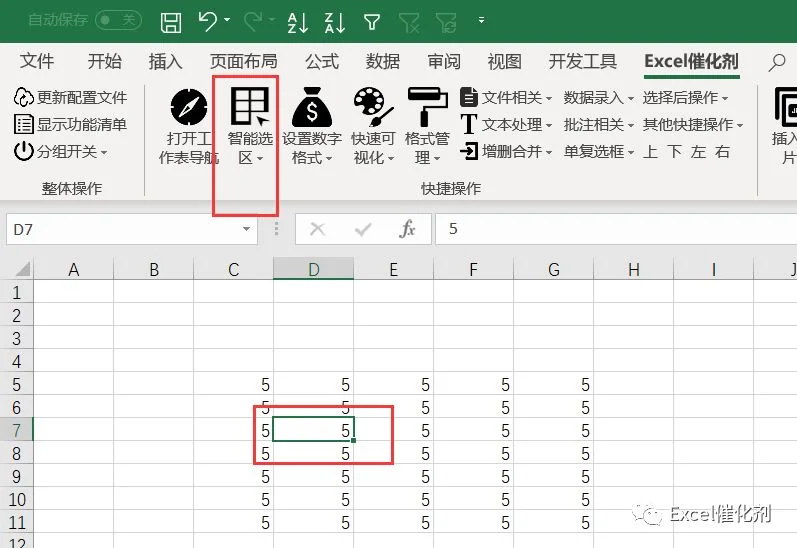Switch to the 公式 tab
This screenshot has height=548, width=797.
click(322, 61)
